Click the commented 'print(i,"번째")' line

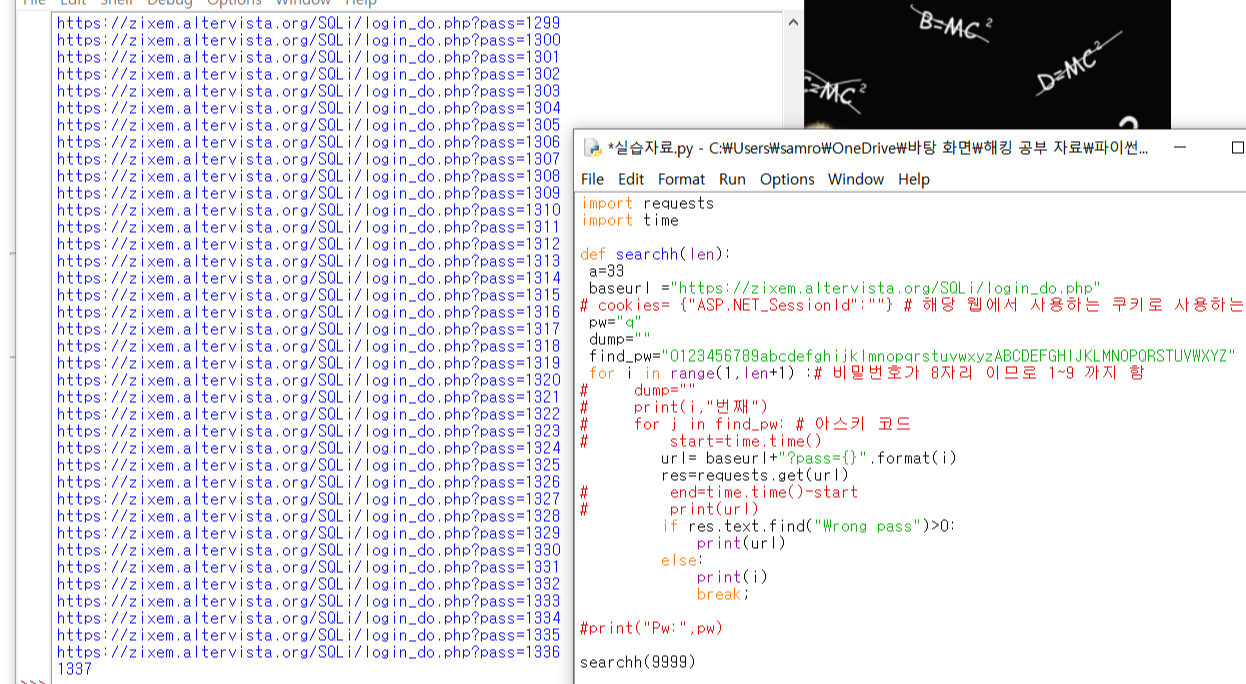tap(674, 407)
